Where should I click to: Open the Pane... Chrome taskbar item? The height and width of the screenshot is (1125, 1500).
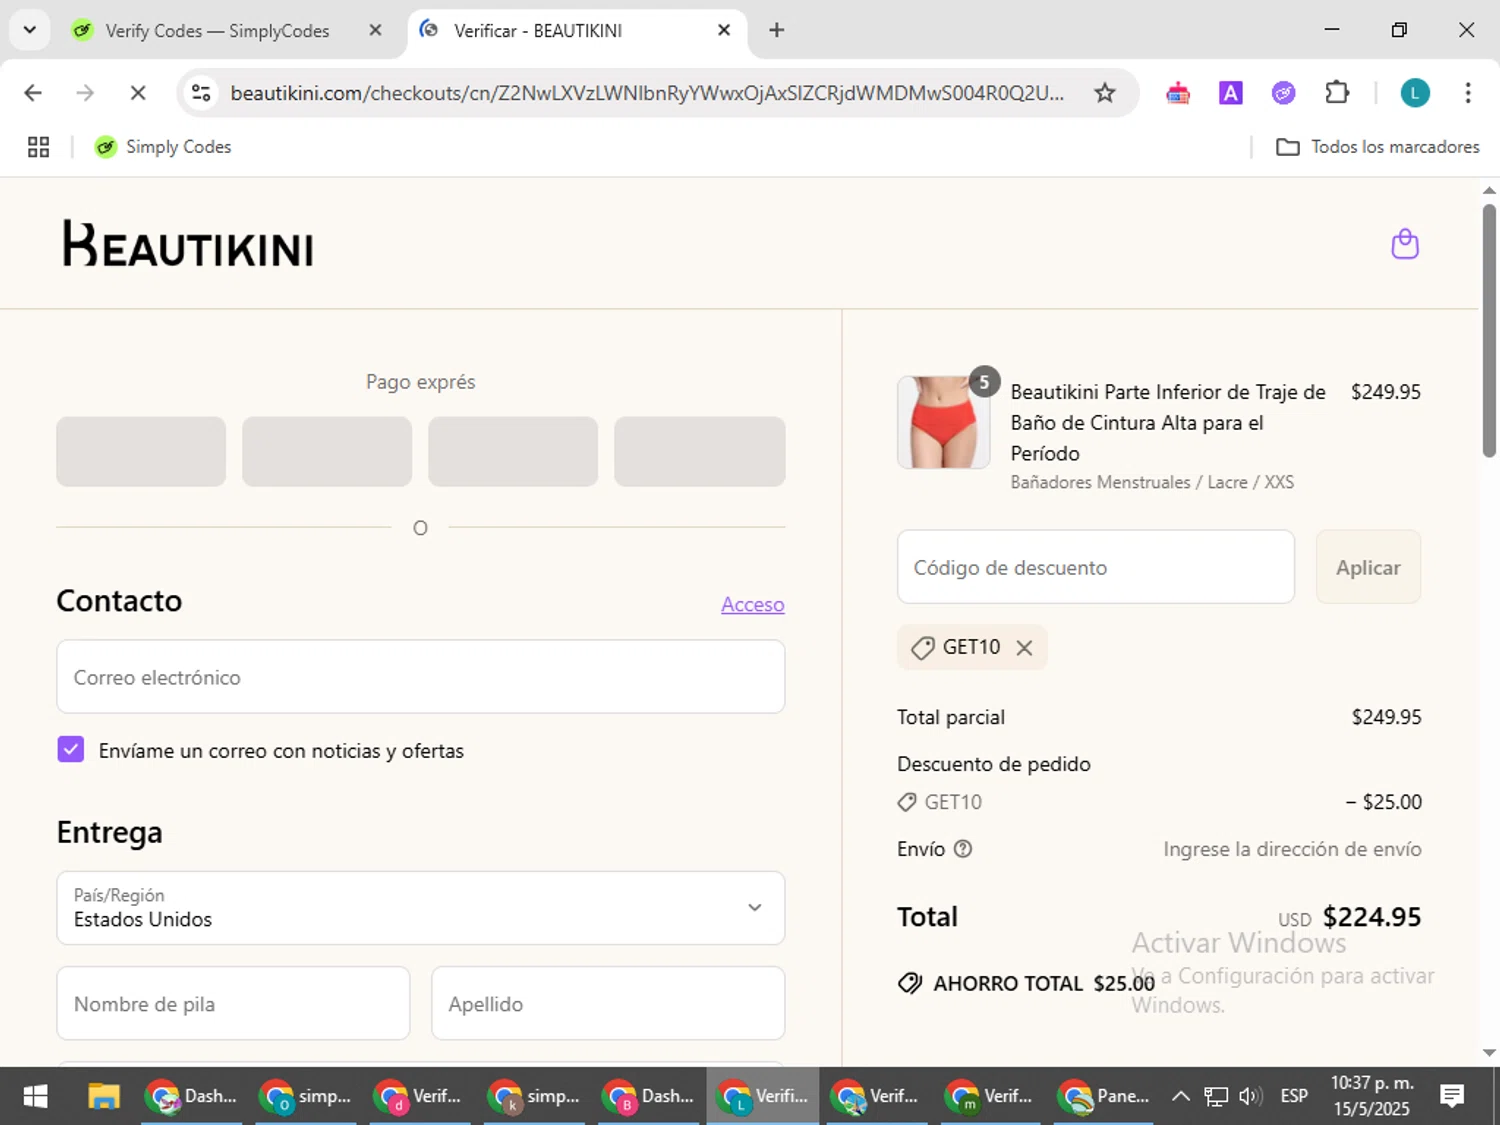1104,1097
